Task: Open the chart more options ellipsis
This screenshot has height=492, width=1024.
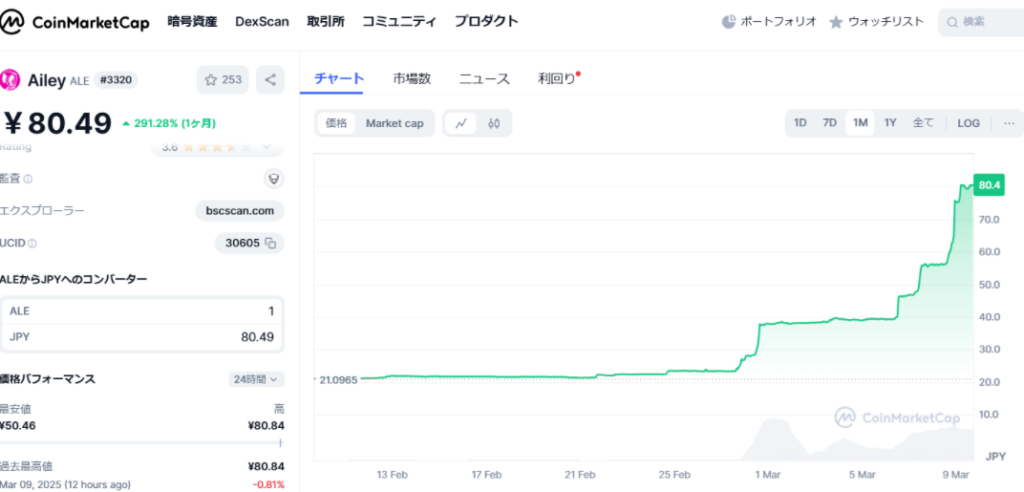Action: (x=1009, y=123)
